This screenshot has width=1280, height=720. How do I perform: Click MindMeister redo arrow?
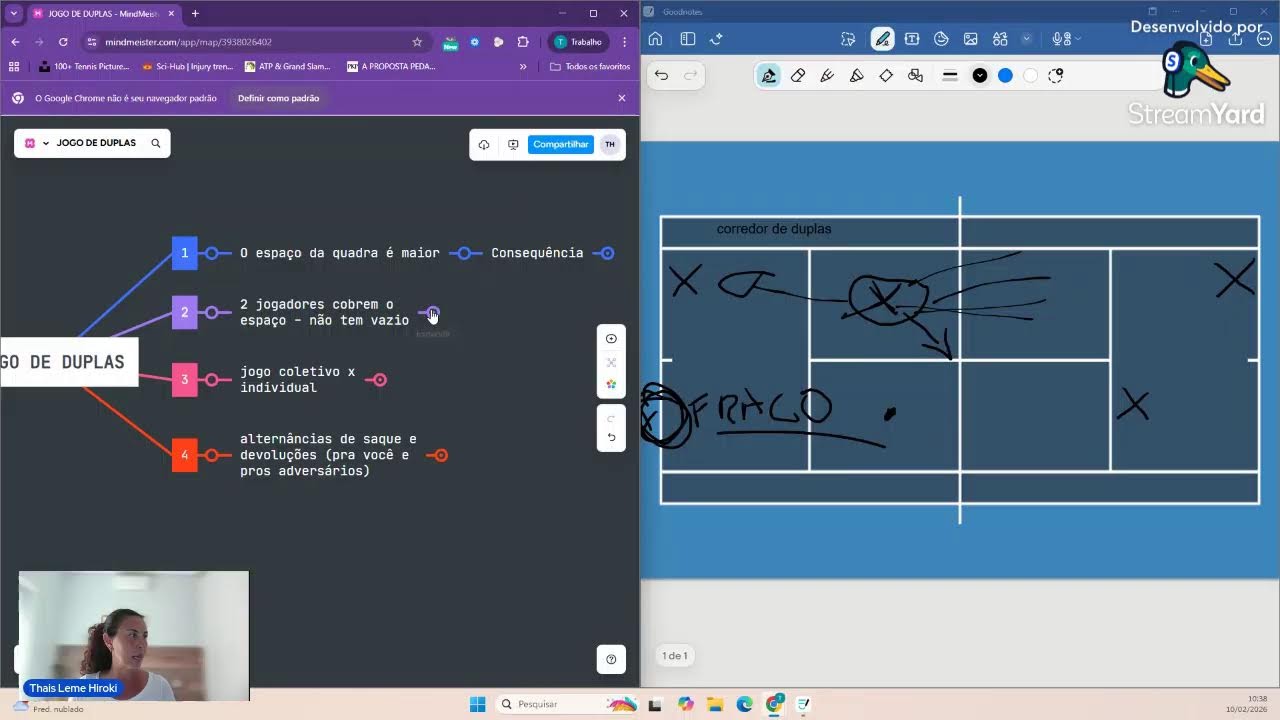click(x=611, y=418)
